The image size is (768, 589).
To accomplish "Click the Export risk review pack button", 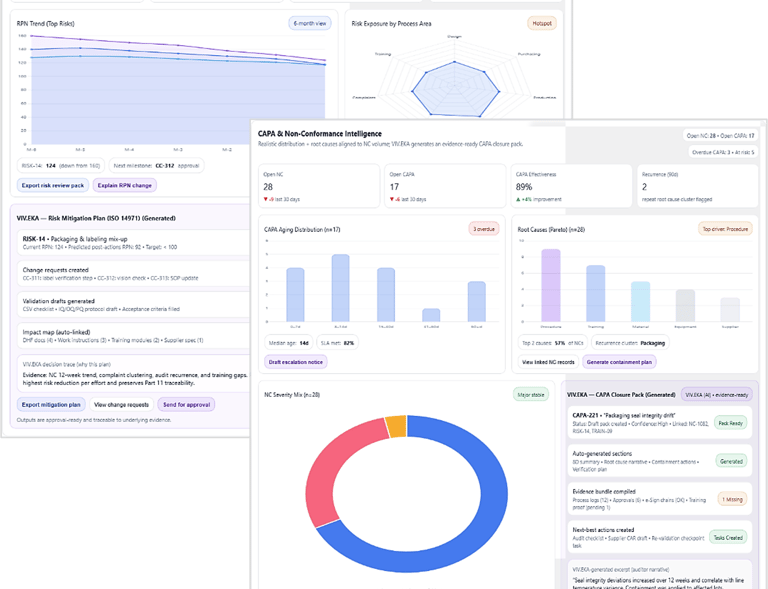I will coord(53,186).
